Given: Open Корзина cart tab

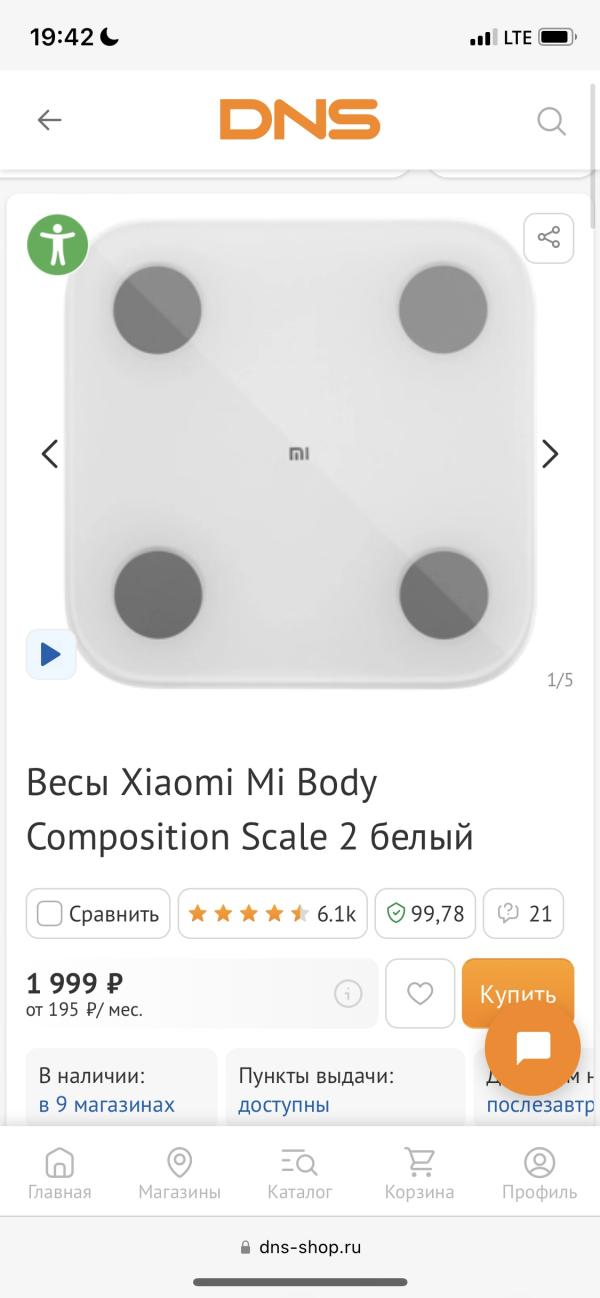Looking at the screenshot, I should coord(420,1174).
